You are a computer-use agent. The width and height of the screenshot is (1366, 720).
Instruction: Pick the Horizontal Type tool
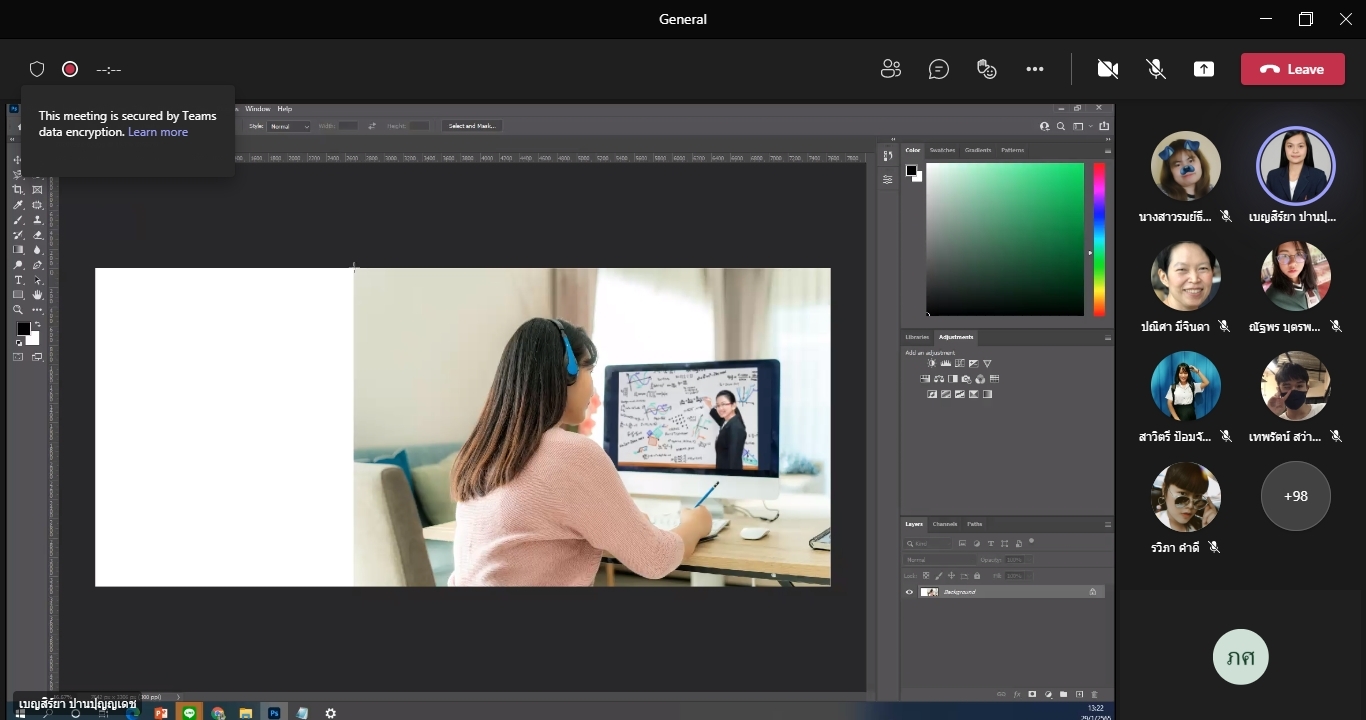[18, 280]
